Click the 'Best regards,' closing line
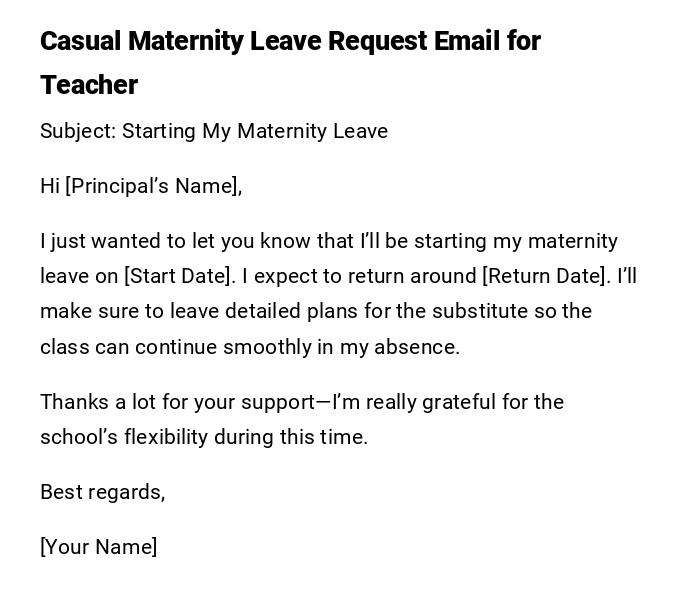Image resolution: width=700 pixels, height=610 pixels. 103,492
